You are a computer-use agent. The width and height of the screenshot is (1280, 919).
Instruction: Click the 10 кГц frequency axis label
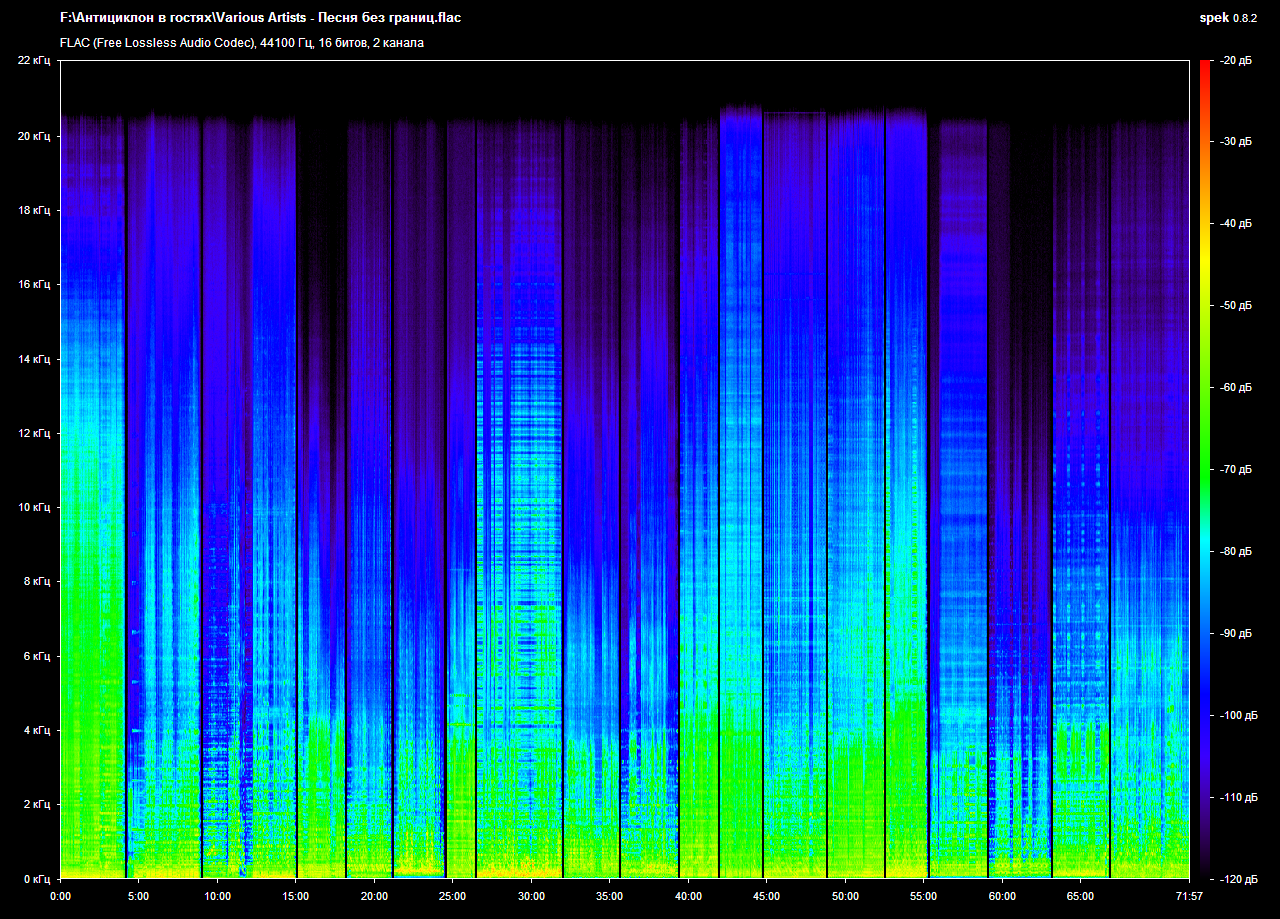[x=33, y=507]
